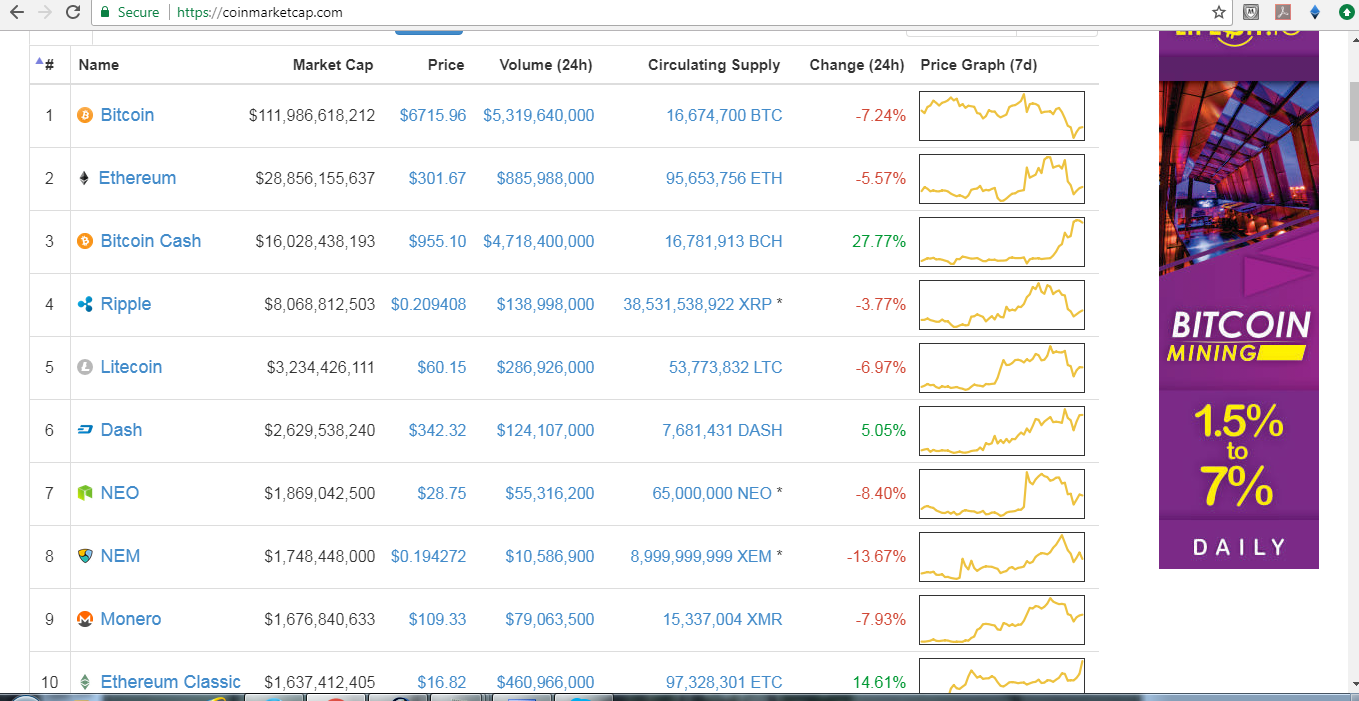Click the Ripple coin icon
Image resolution: width=1359 pixels, height=701 pixels.
[85, 304]
